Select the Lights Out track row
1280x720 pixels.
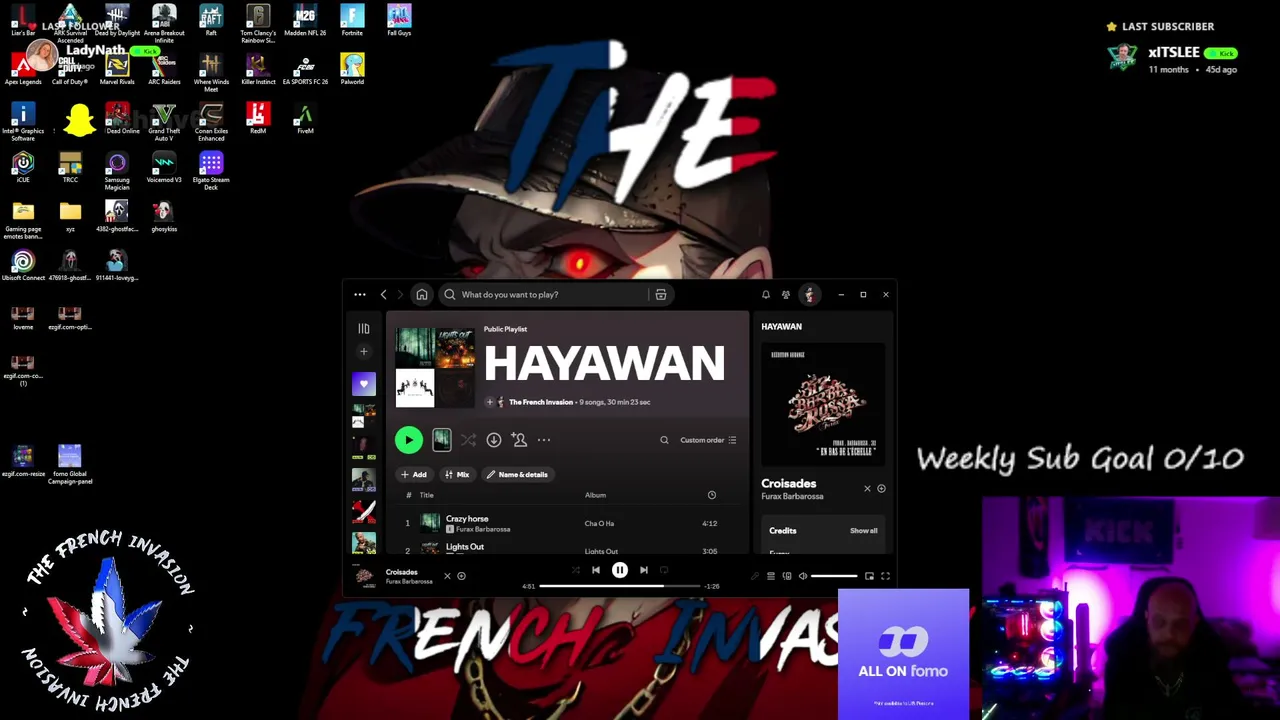click(x=567, y=548)
